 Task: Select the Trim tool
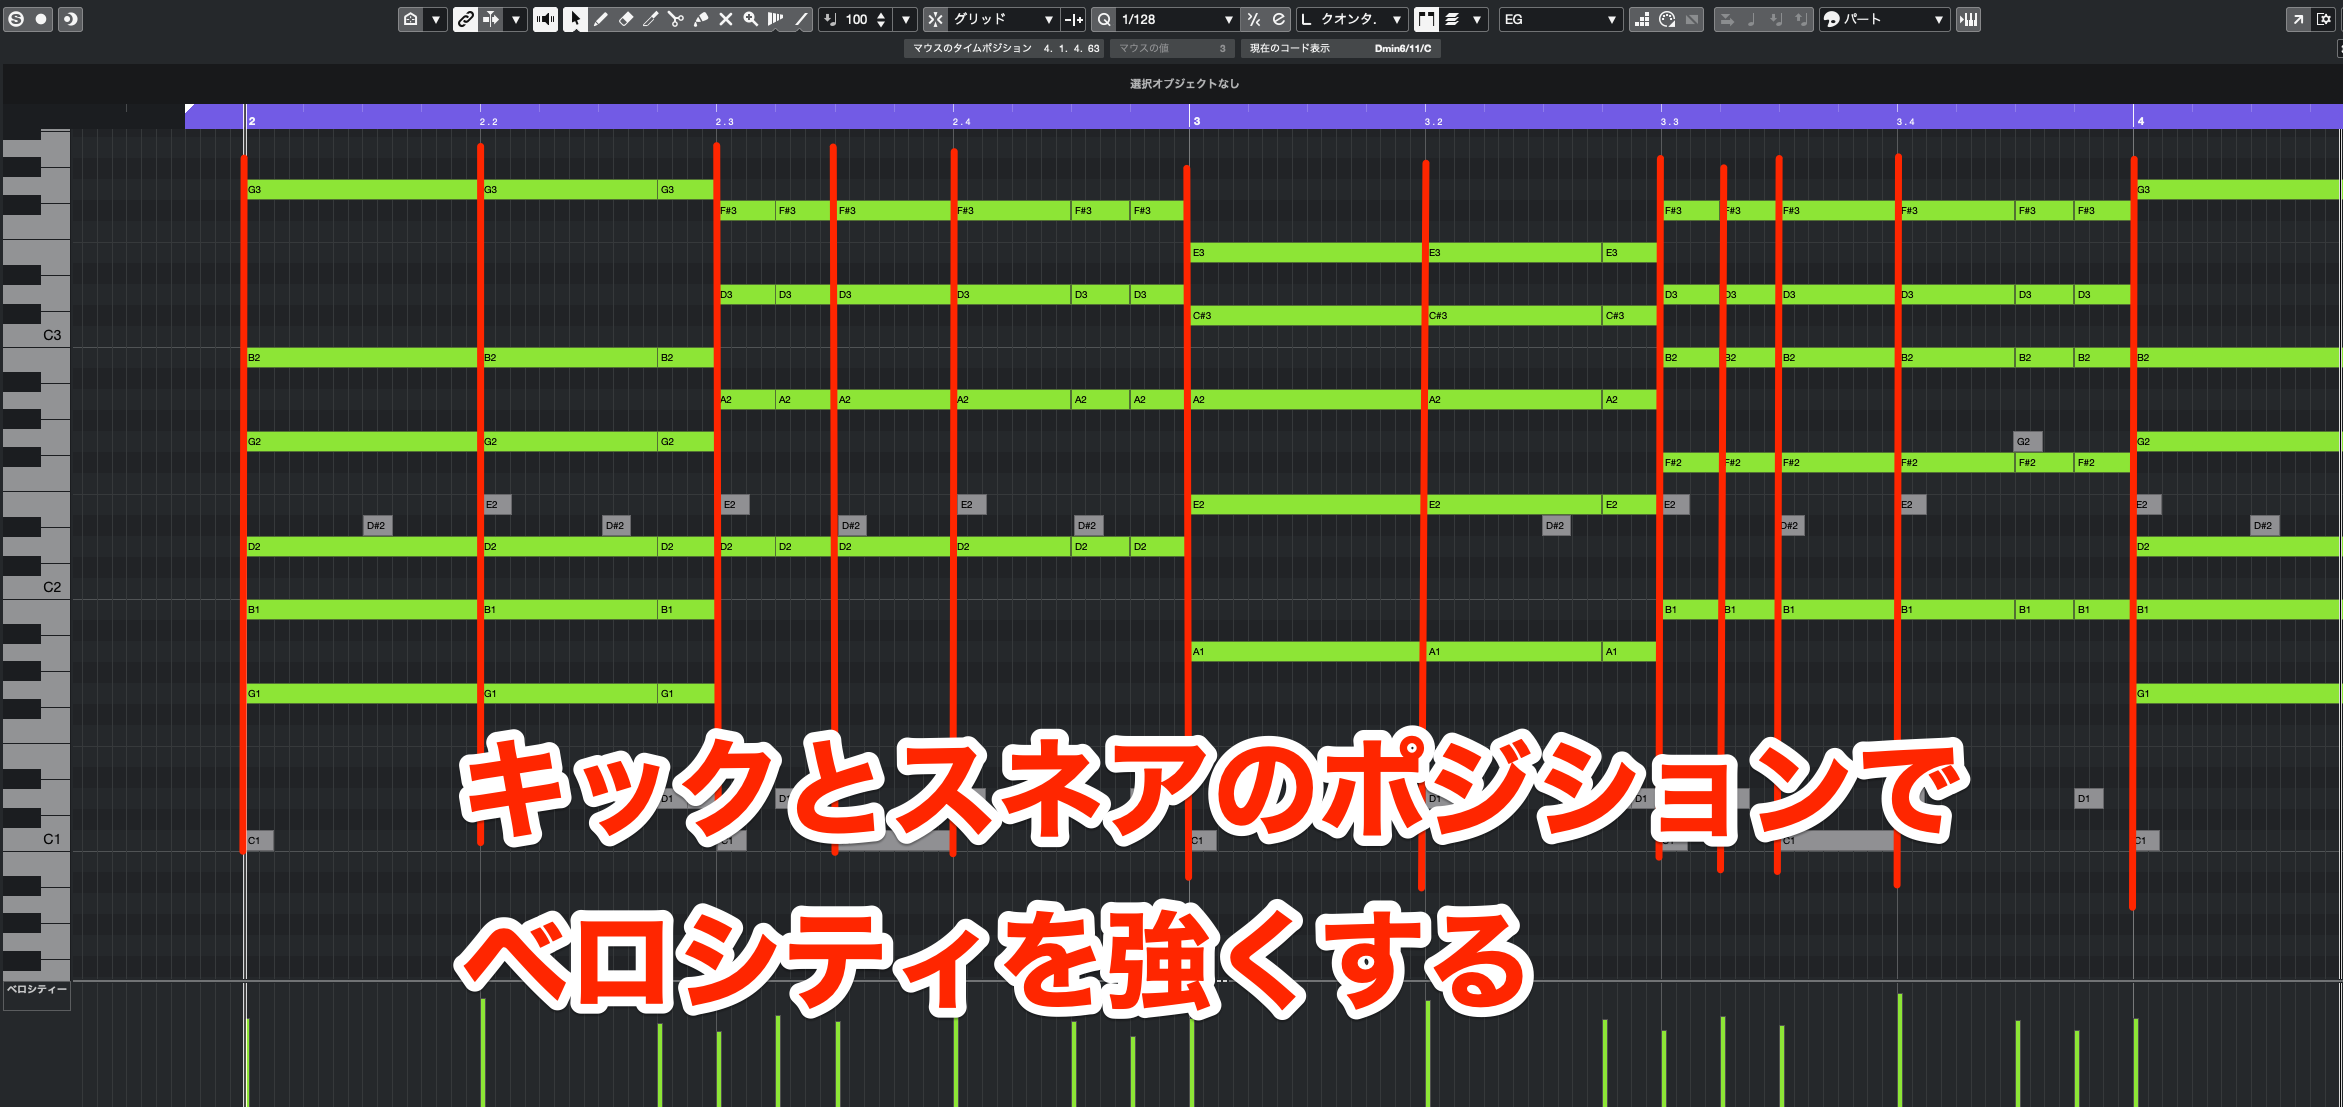point(650,19)
